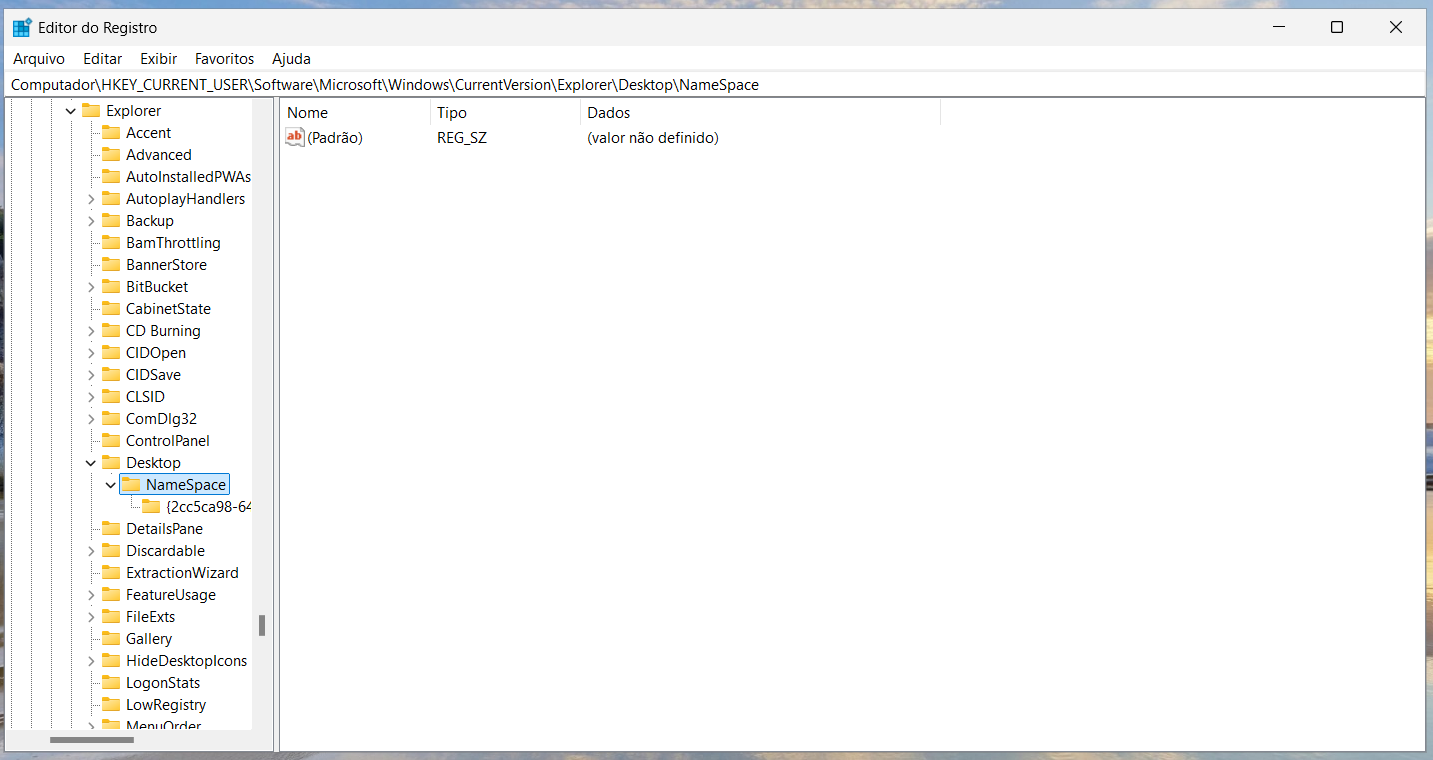Collapse the NameSpace key

coord(111,485)
